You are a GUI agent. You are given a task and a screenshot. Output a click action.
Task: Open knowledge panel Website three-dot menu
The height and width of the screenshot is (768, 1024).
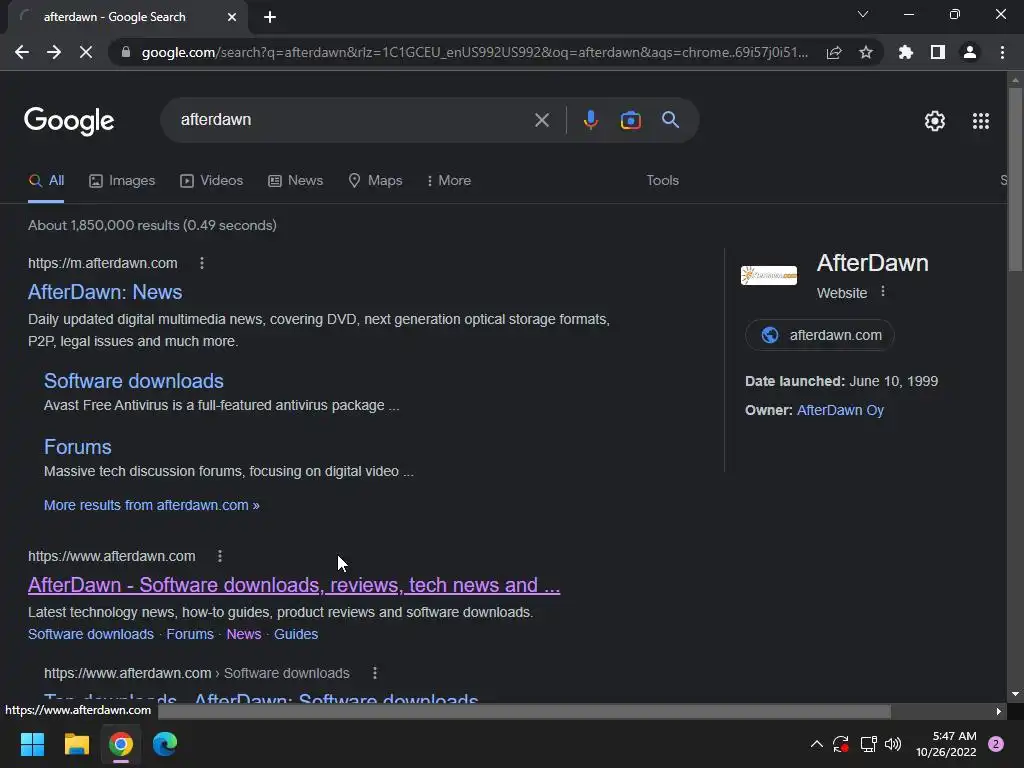[883, 292]
